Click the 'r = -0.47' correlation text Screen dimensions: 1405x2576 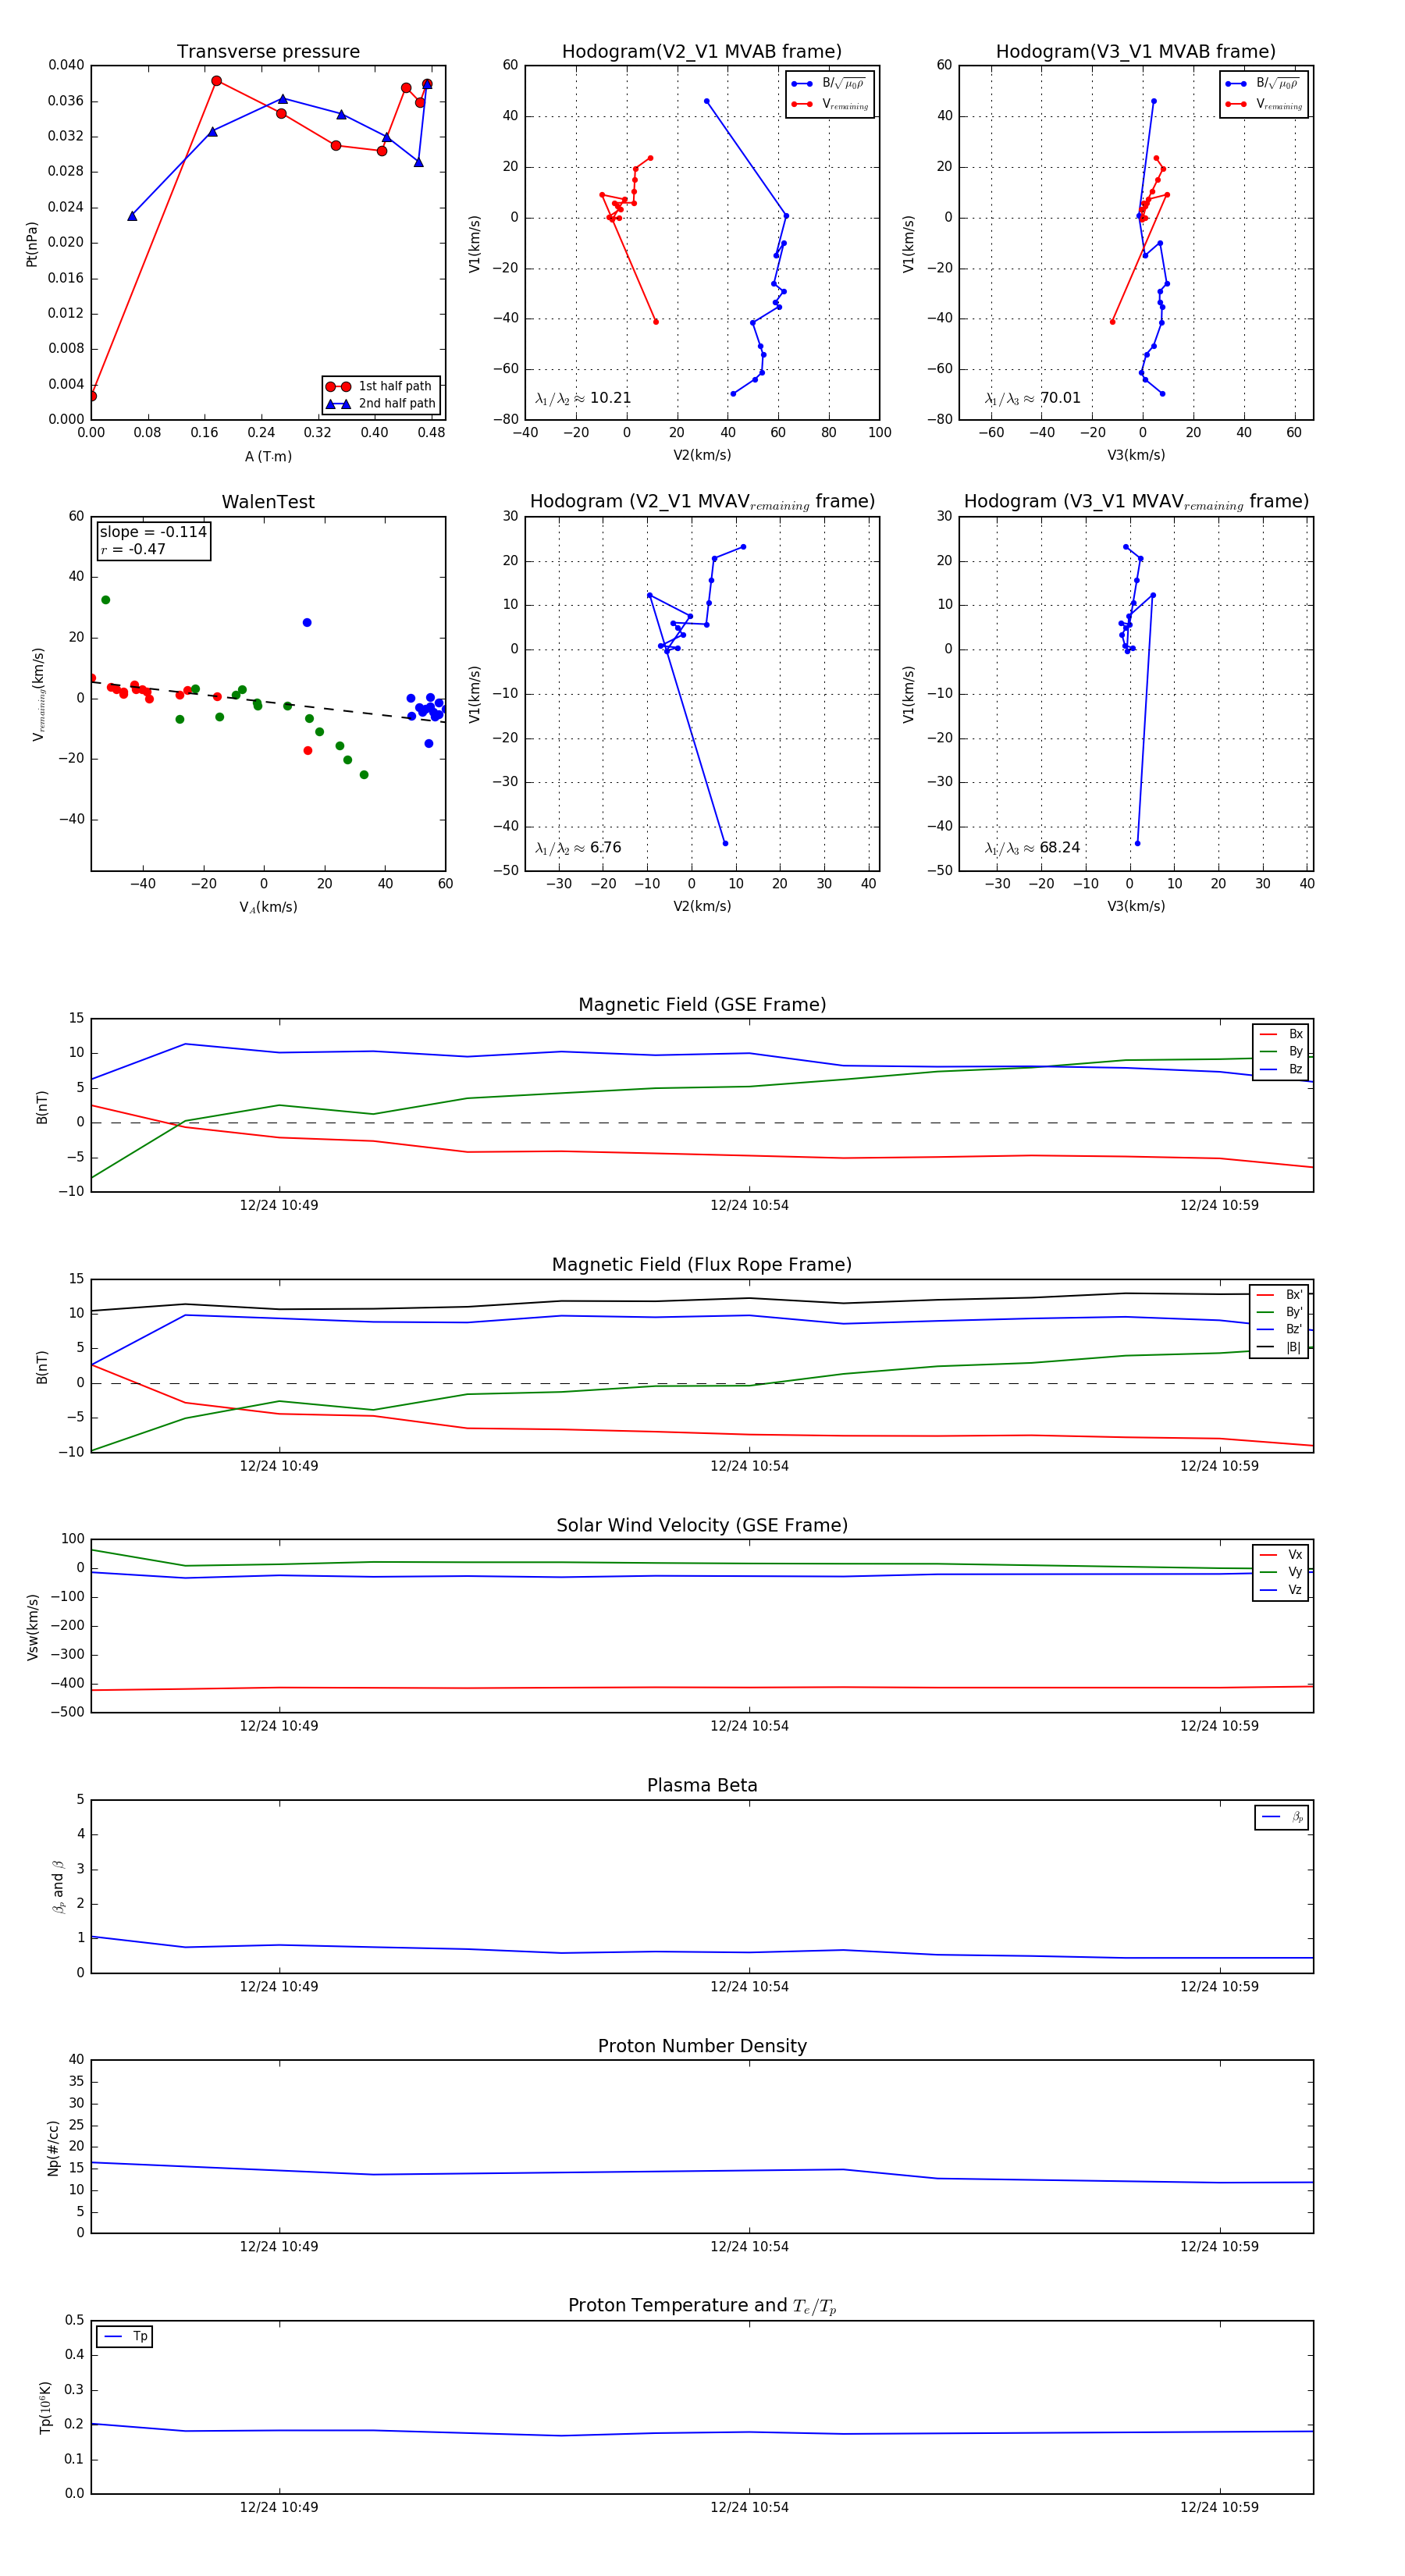[x=133, y=549]
